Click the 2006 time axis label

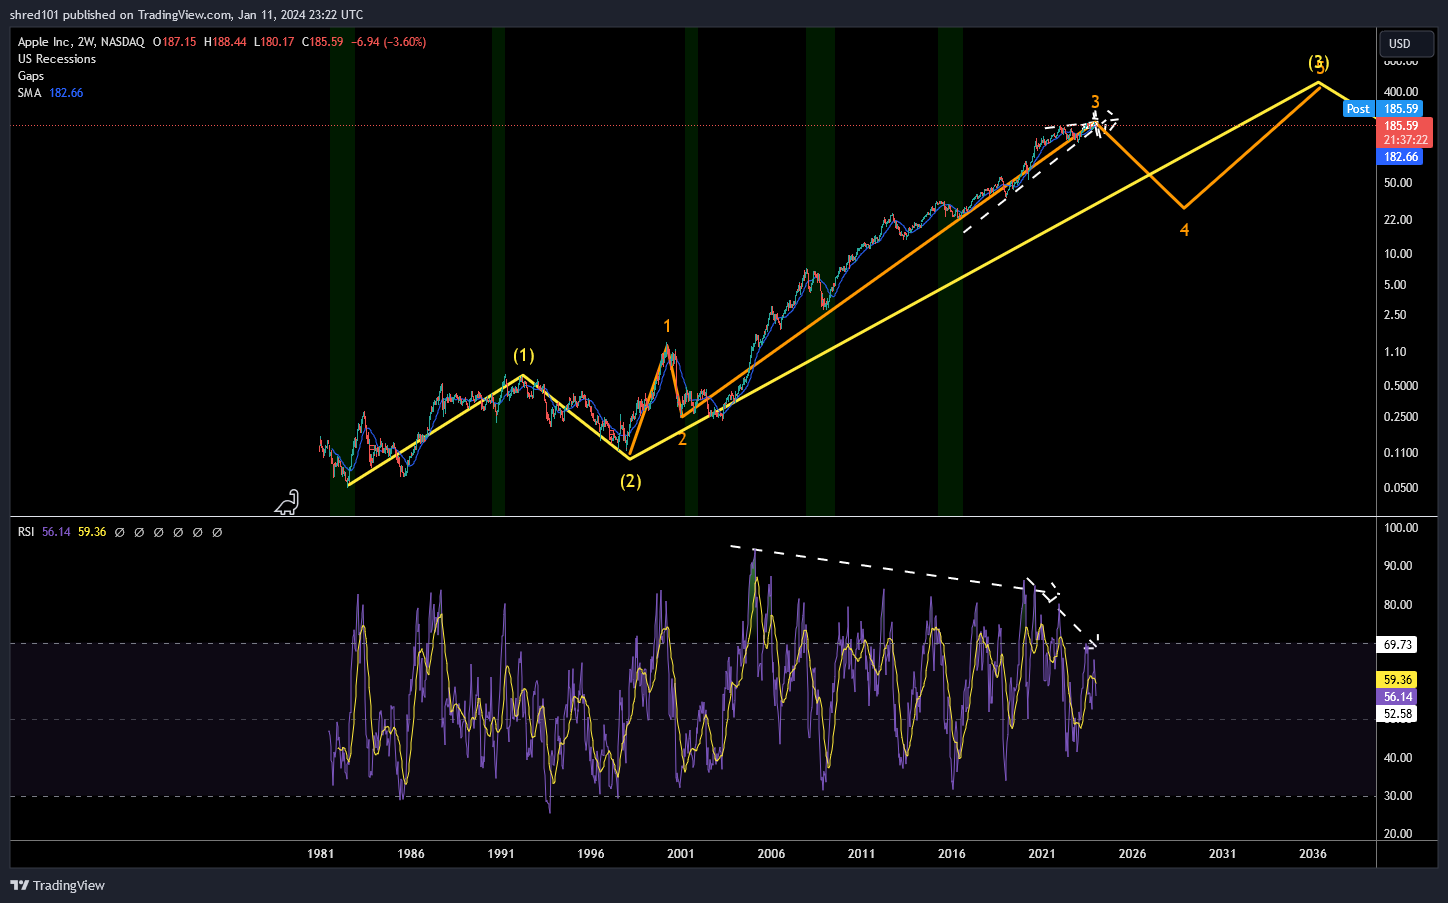771,854
